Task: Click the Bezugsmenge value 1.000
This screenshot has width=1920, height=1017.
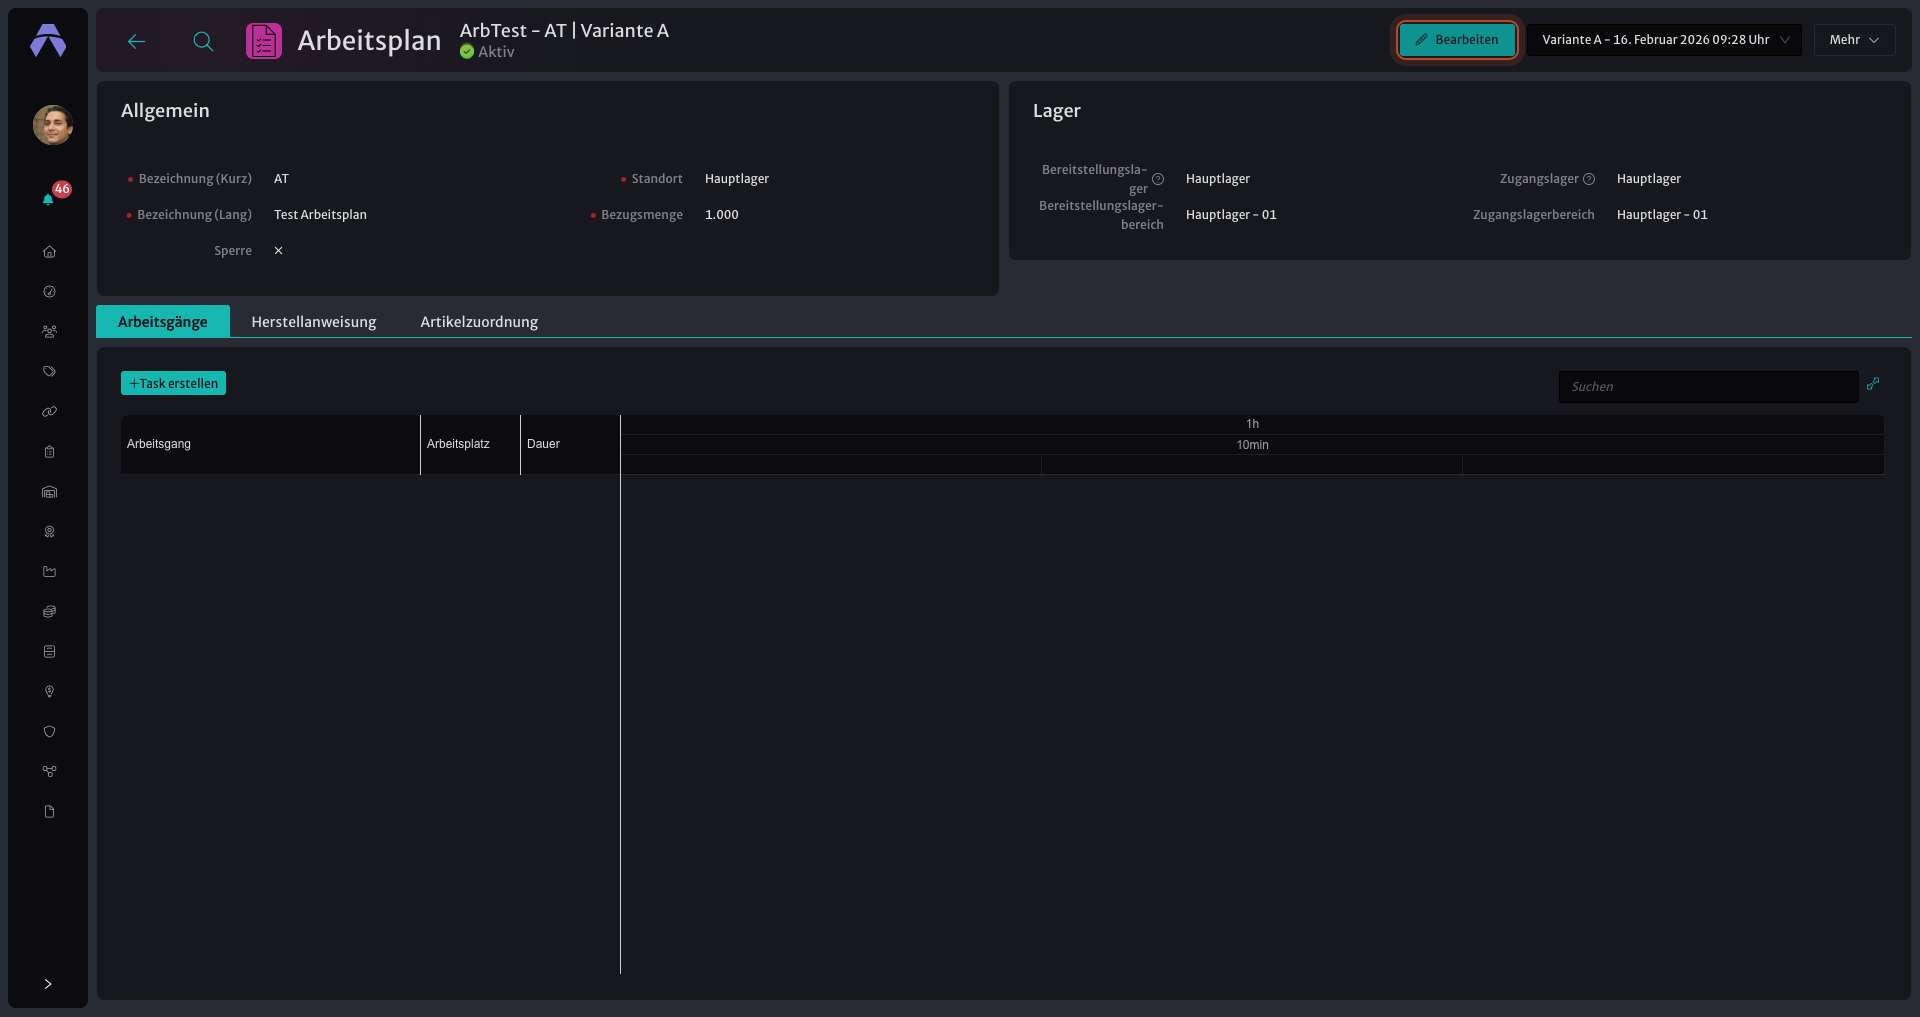Action: coord(722,215)
